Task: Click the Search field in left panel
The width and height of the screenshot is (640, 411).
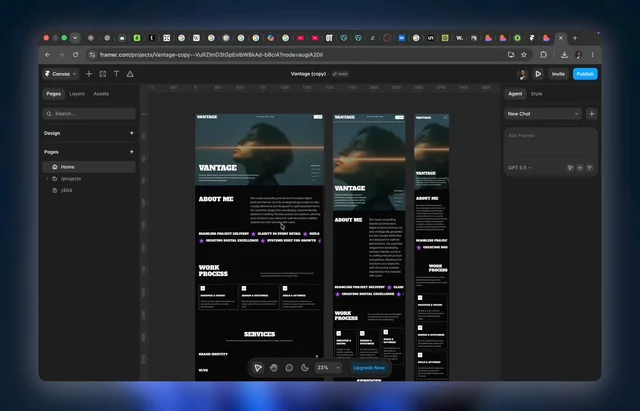Action: (89, 113)
